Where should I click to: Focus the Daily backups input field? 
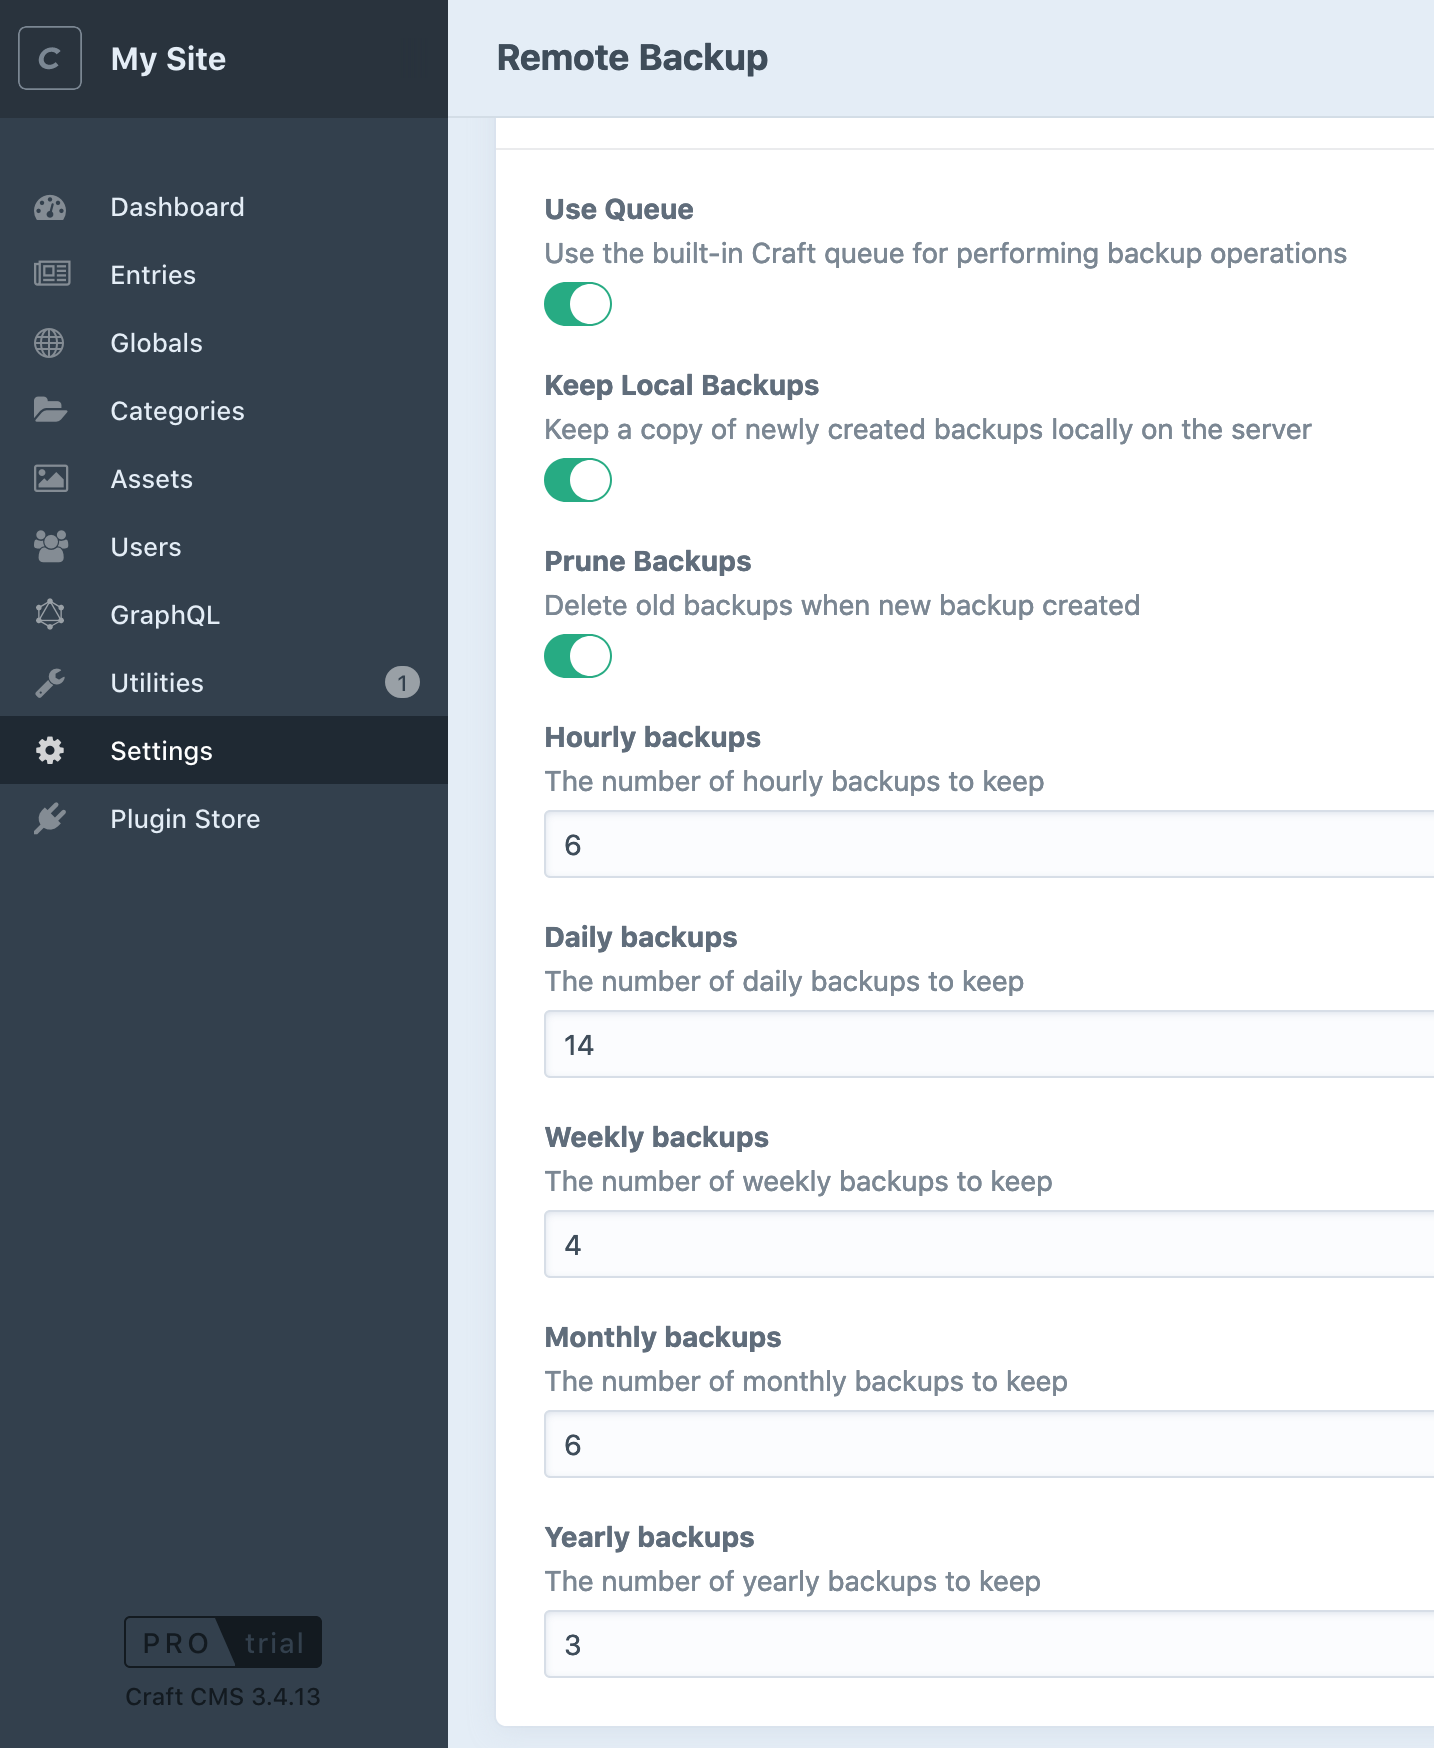pos(989,1044)
